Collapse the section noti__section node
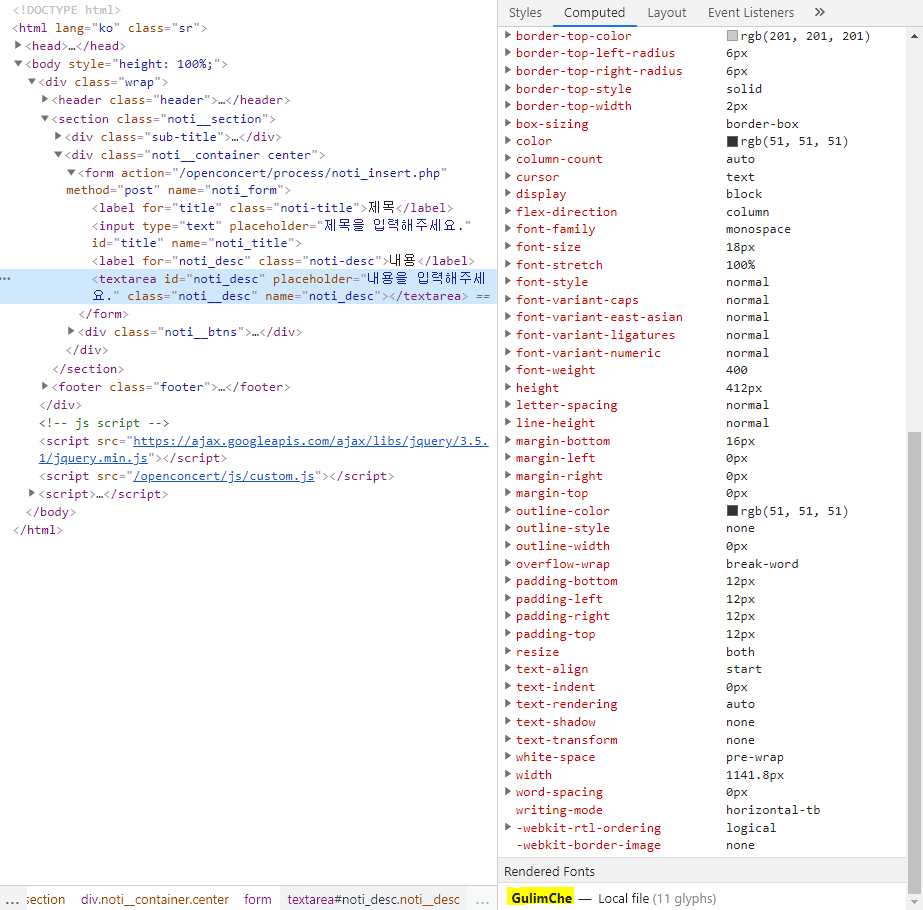Image resolution: width=923 pixels, height=910 pixels. (45, 118)
